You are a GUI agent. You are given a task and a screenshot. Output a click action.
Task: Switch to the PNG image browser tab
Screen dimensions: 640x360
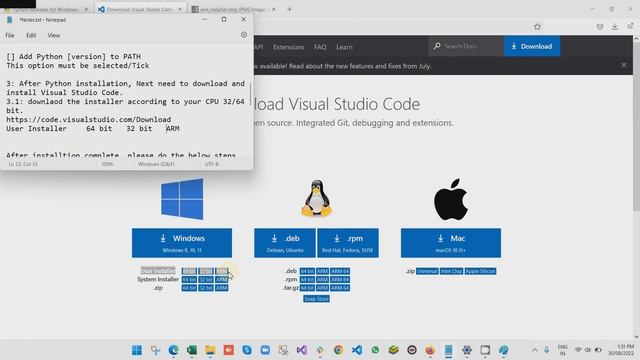tap(233, 9)
